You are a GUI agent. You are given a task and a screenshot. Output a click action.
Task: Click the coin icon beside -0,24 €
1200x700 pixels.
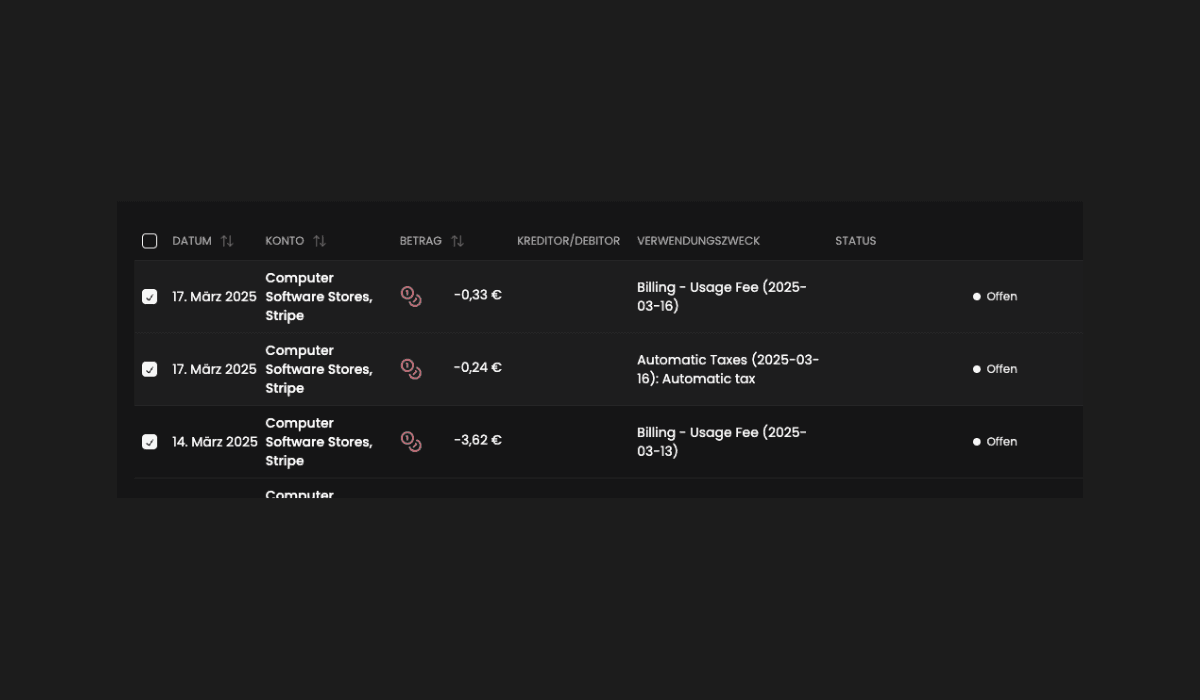click(x=411, y=369)
